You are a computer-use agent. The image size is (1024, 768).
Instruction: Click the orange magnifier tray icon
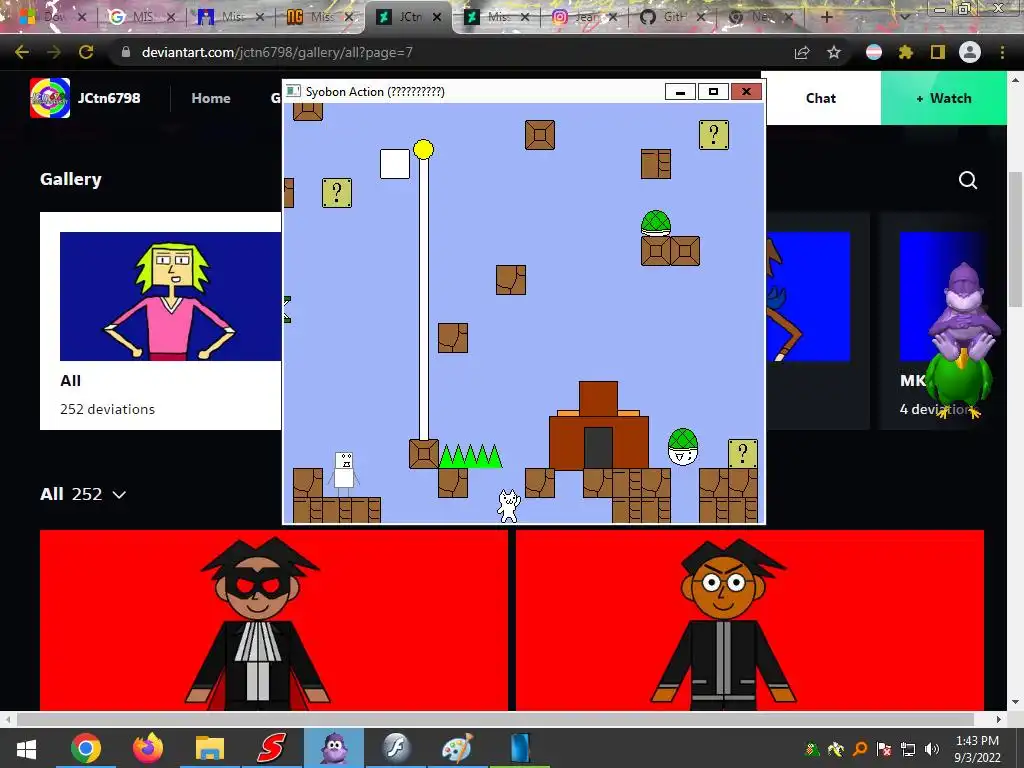point(860,749)
